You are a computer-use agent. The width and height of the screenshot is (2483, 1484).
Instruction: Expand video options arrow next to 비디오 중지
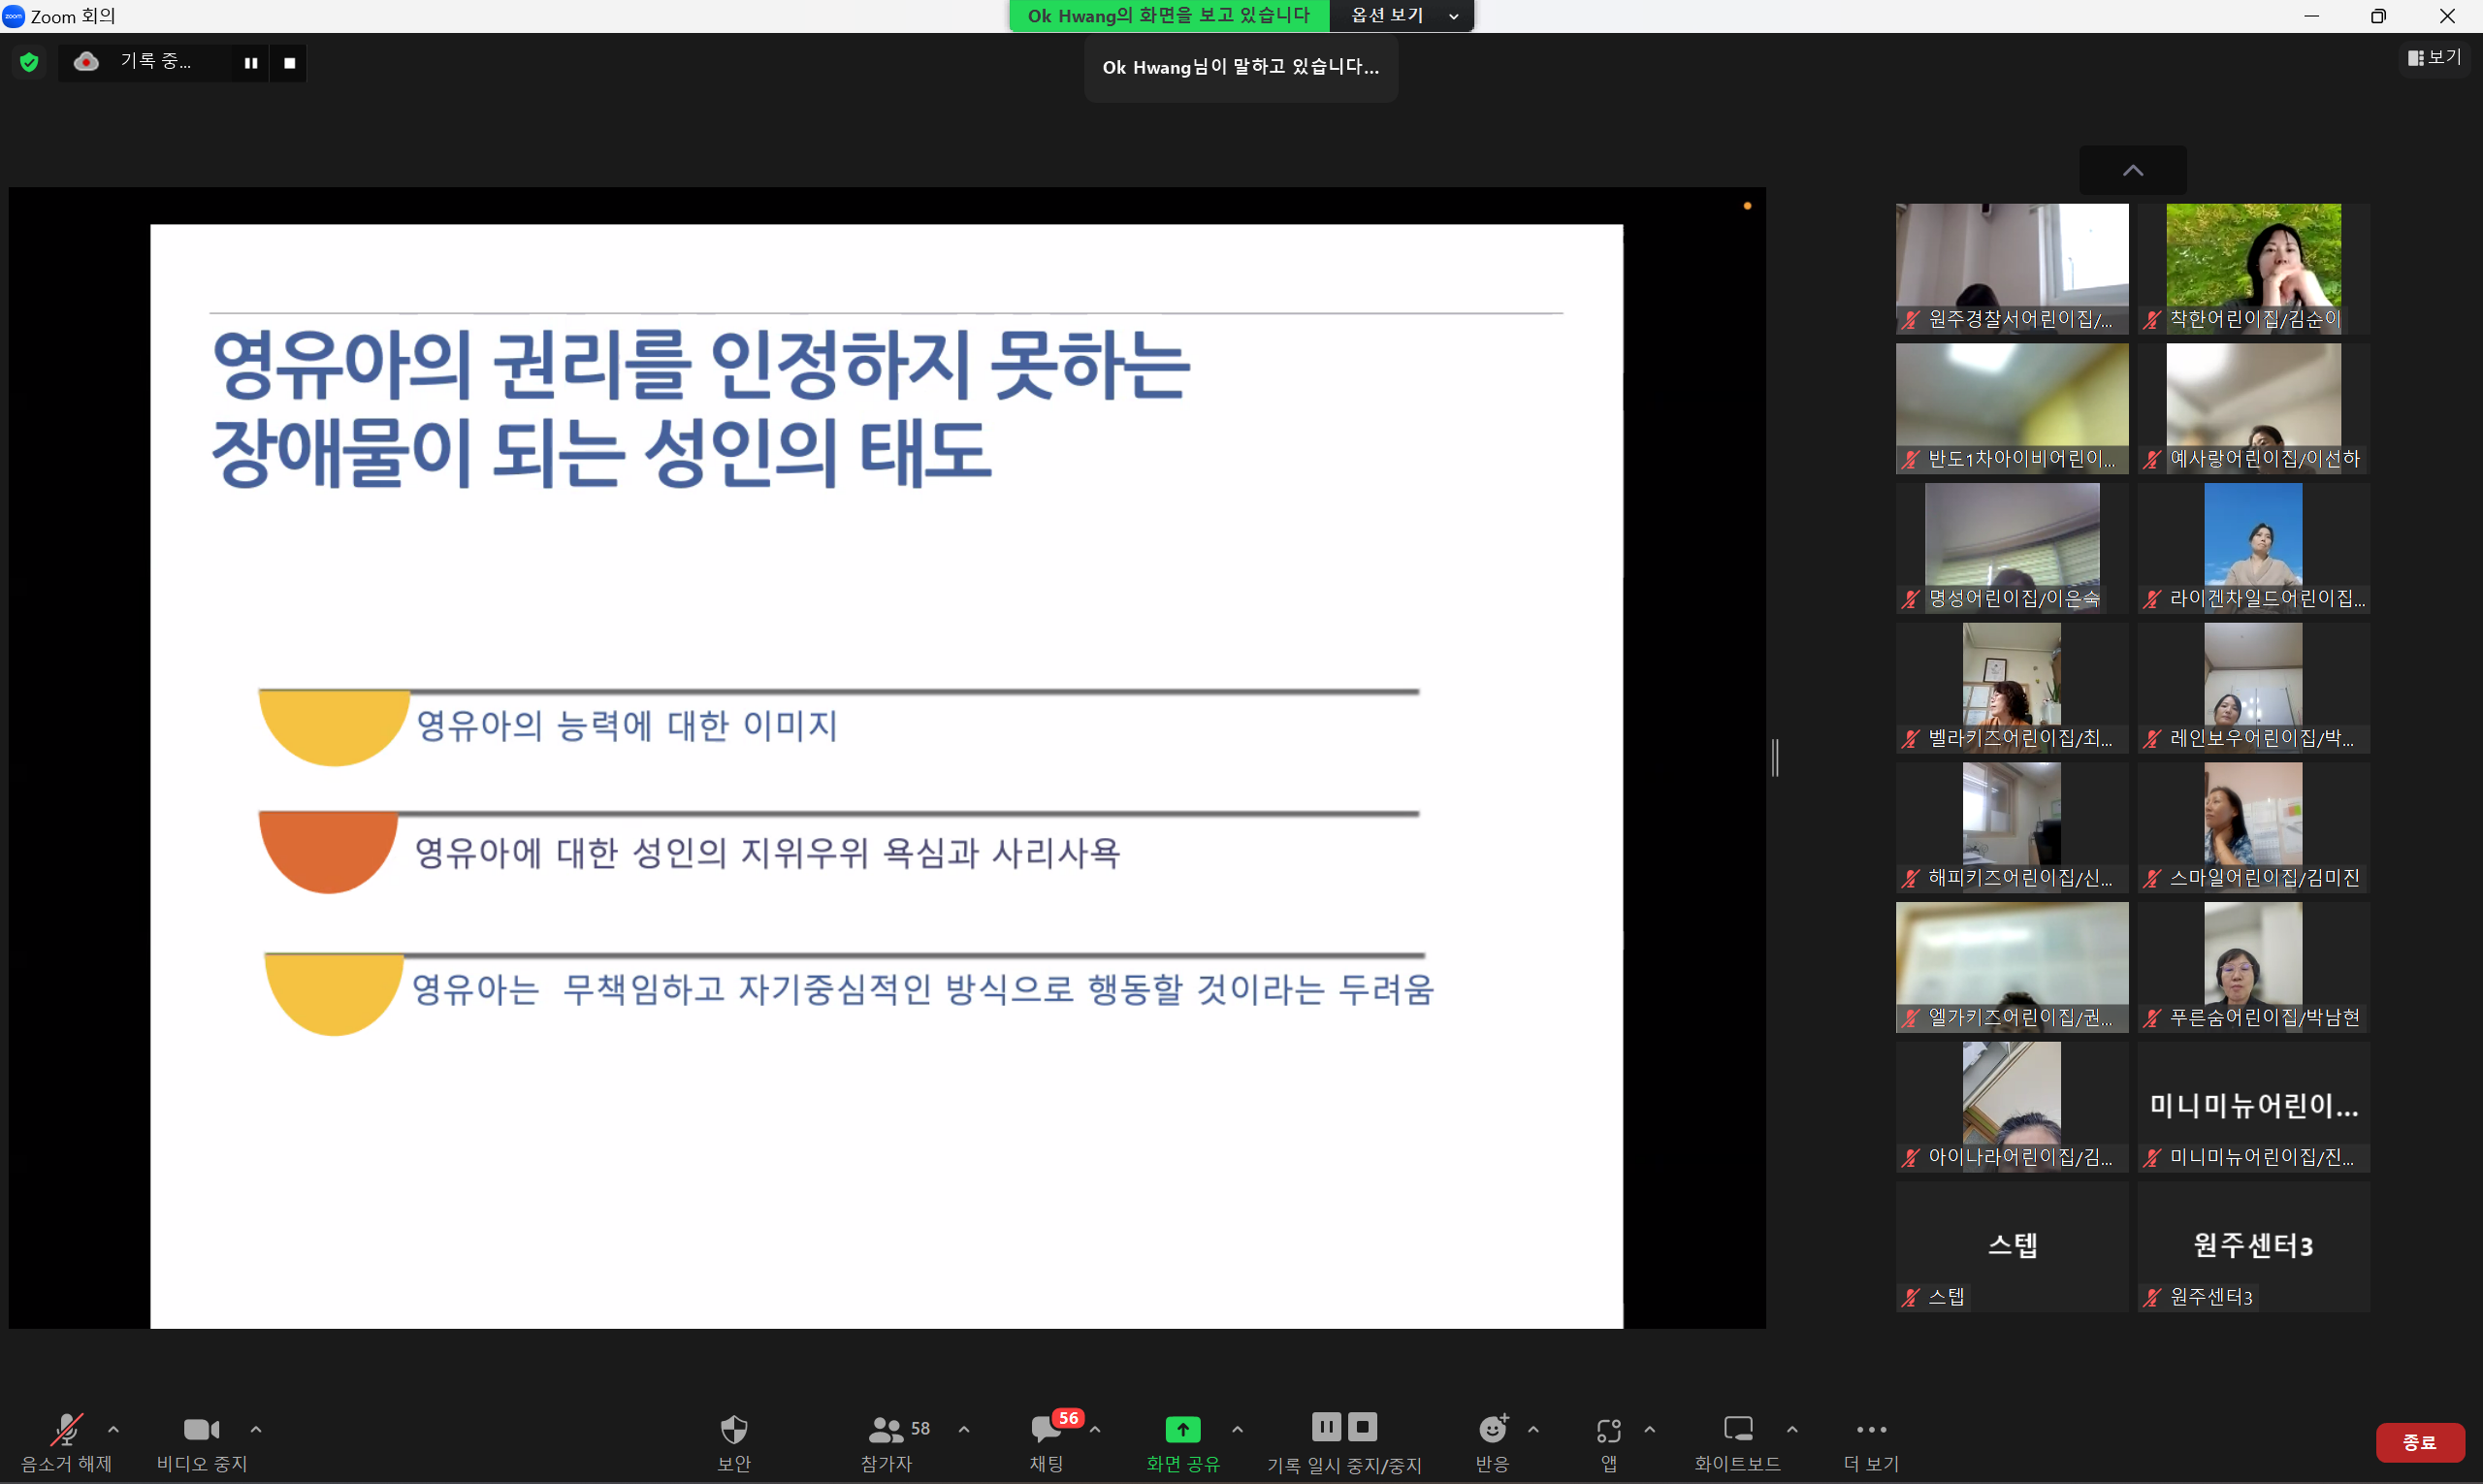pos(256,1430)
